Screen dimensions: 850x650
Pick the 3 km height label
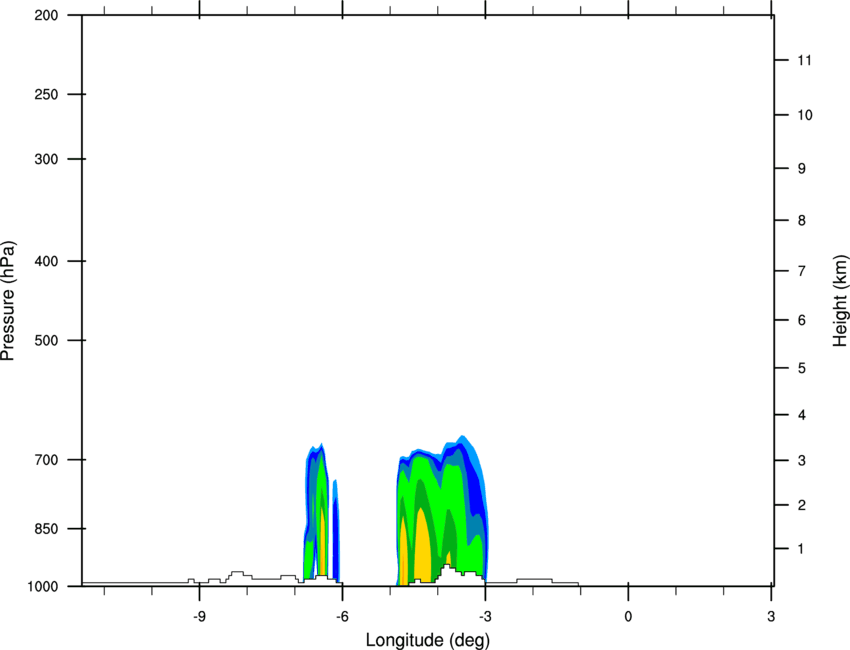[x=802, y=460]
